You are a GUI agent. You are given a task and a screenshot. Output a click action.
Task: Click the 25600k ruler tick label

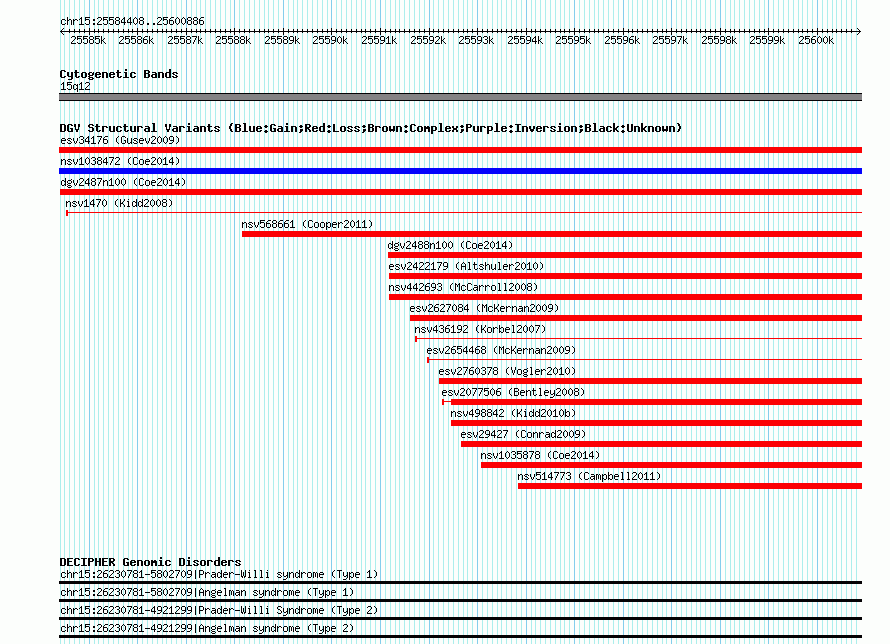[816, 40]
